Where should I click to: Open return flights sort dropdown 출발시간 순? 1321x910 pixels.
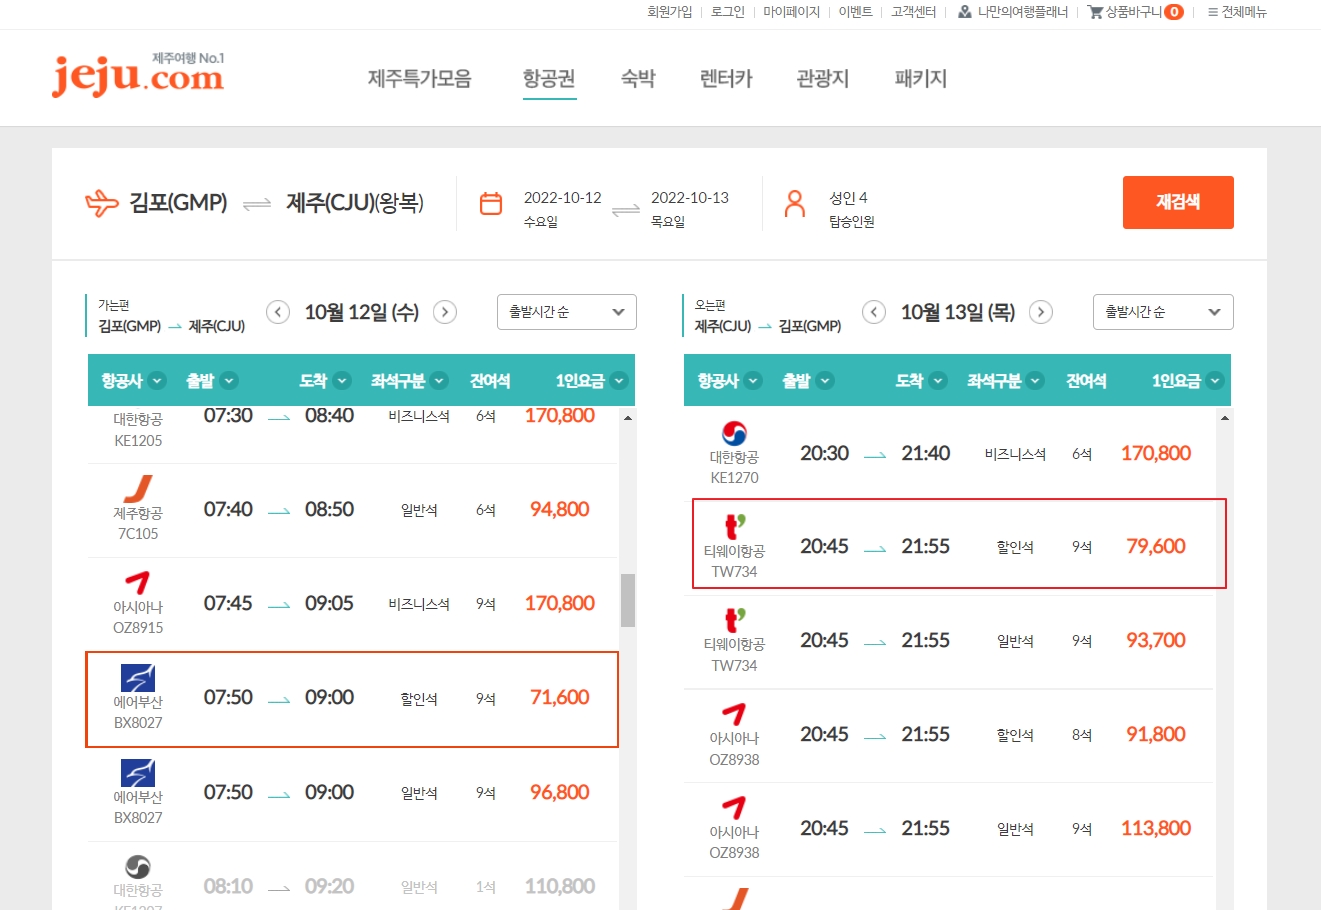click(x=1163, y=312)
